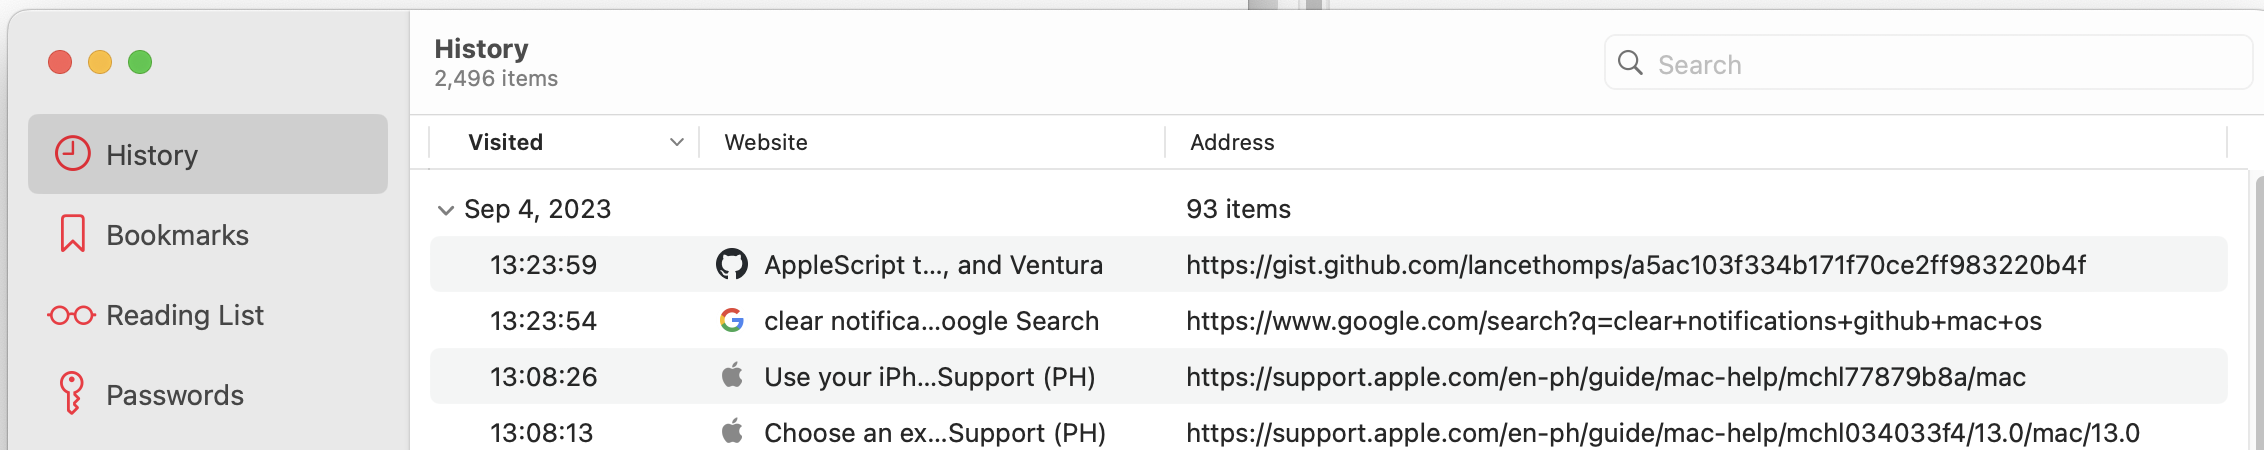Click the Bookmarks ribbon icon
The width and height of the screenshot is (2264, 450).
point(72,234)
